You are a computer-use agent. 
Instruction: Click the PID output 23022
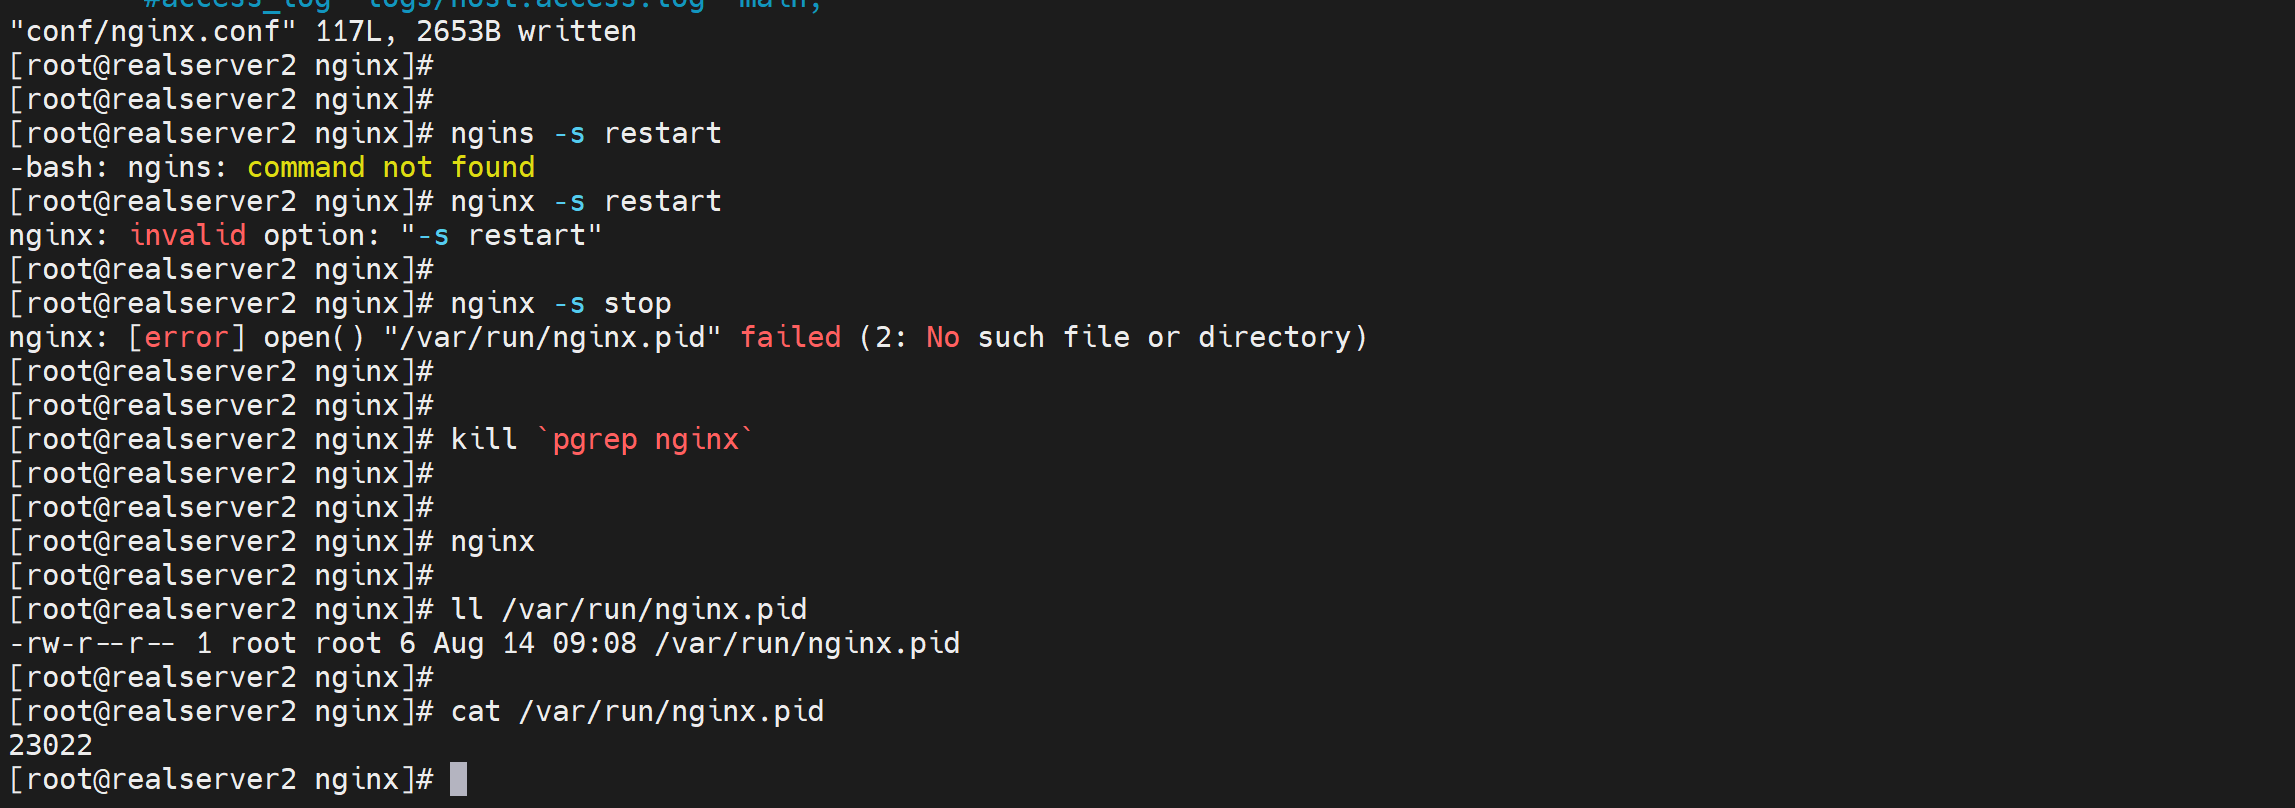50,745
